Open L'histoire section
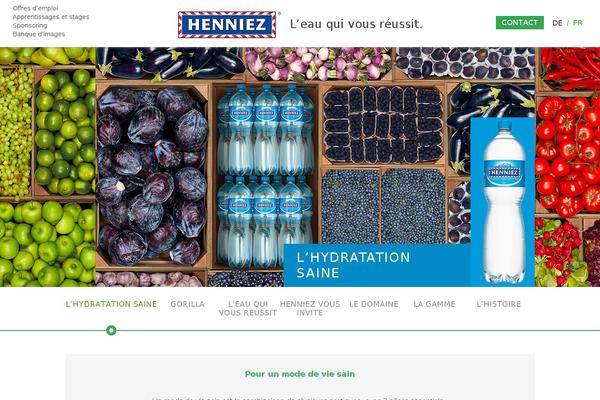Screen dimensions: 600x400 pos(499,304)
